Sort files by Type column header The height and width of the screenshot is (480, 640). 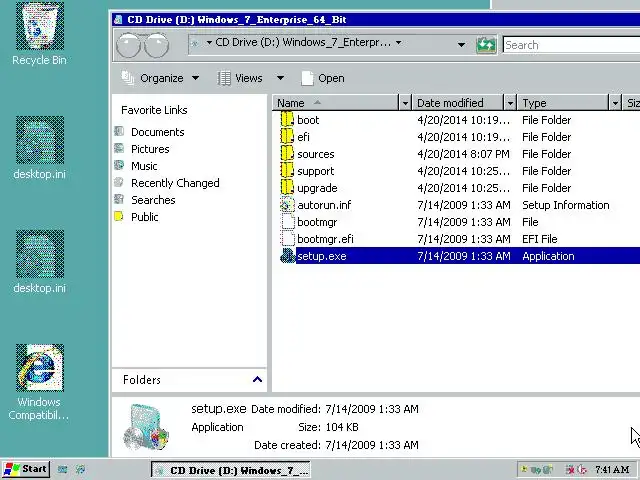(563, 103)
